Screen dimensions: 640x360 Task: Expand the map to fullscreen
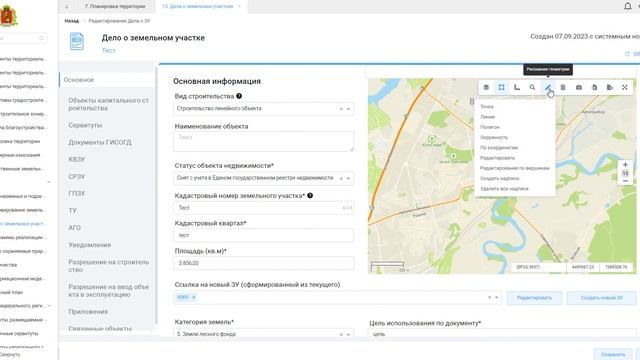pyautogui.click(x=624, y=87)
